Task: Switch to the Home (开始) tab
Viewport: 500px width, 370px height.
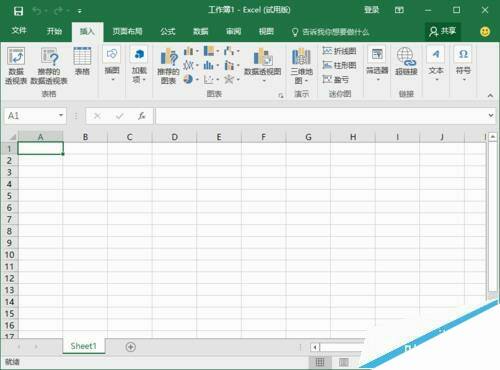Action: pos(54,31)
